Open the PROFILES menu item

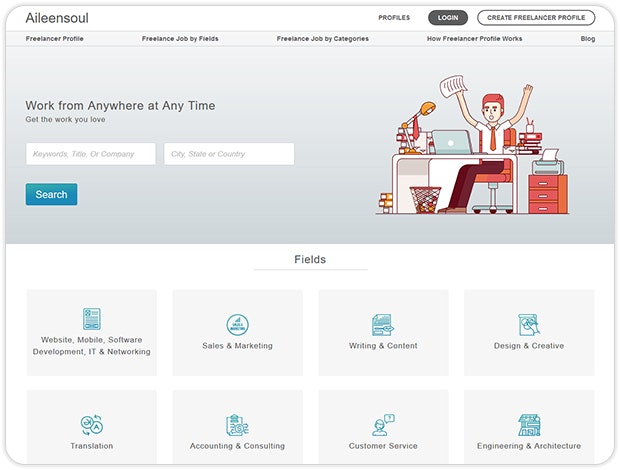pyautogui.click(x=394, y=18)
